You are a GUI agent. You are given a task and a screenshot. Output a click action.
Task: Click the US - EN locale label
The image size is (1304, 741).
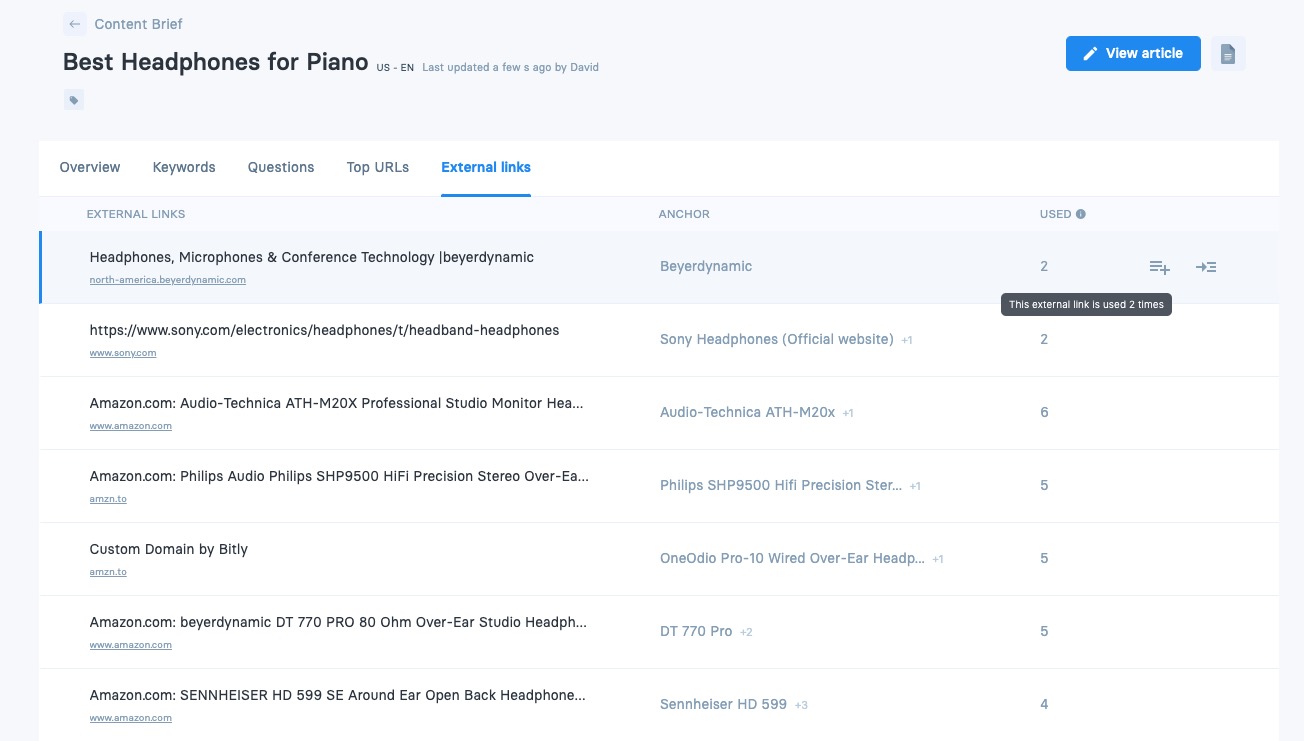click(395, 68)
